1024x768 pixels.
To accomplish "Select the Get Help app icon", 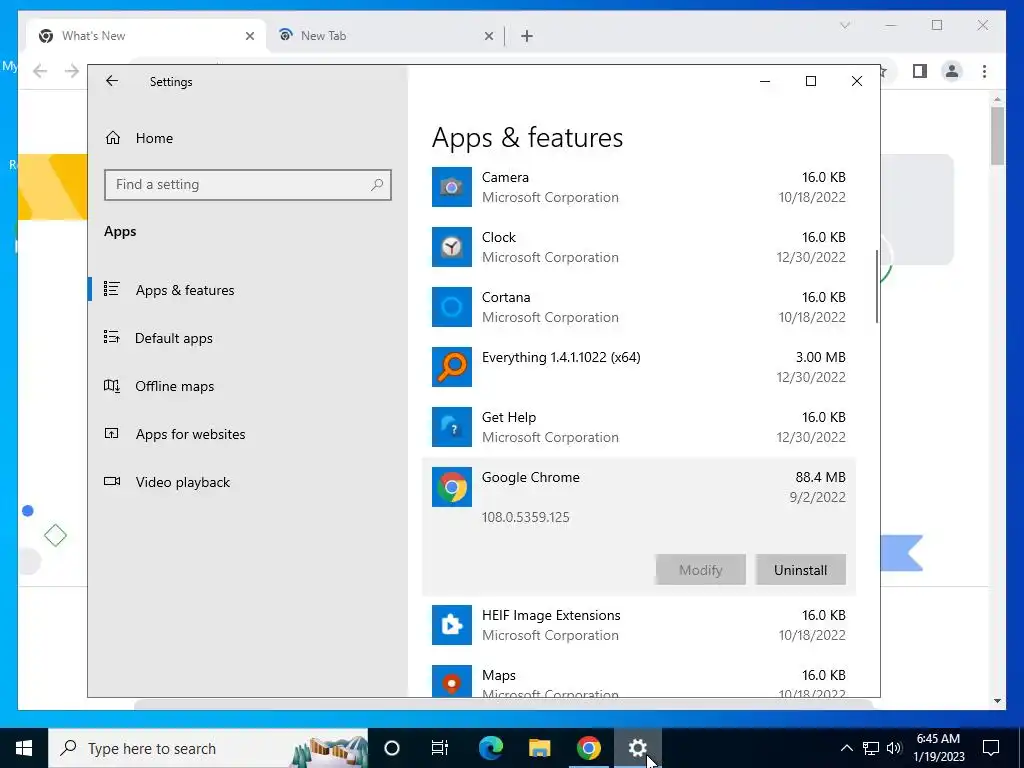I will pos(452,427).
